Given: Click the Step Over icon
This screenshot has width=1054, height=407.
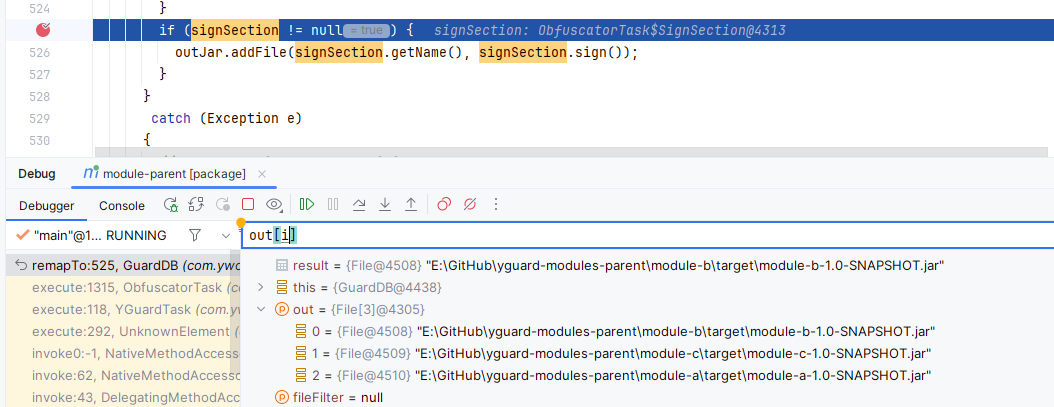Looking at the screenshot, I should pos(359,205).
